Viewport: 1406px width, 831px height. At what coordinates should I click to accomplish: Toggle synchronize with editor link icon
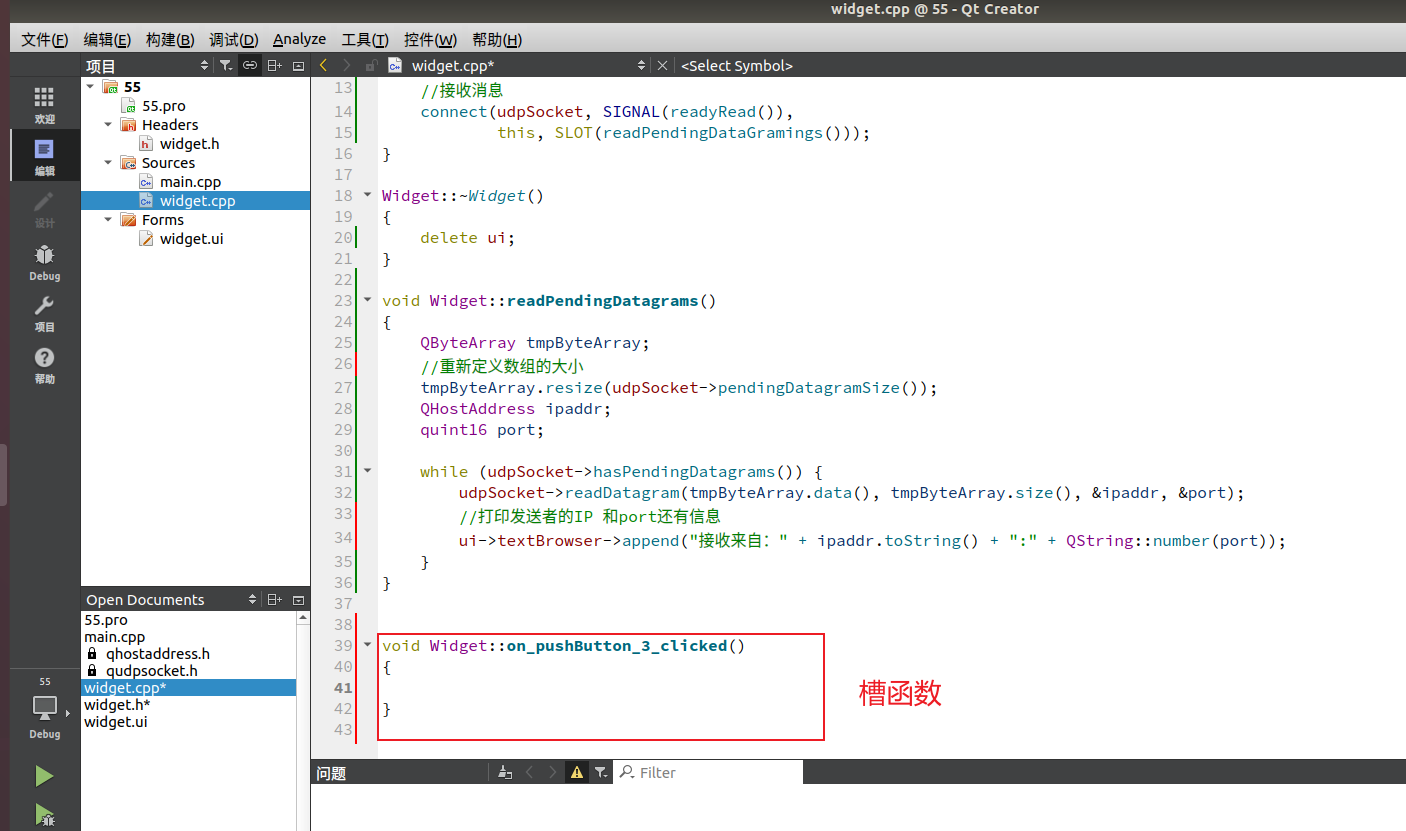(250, 65)
